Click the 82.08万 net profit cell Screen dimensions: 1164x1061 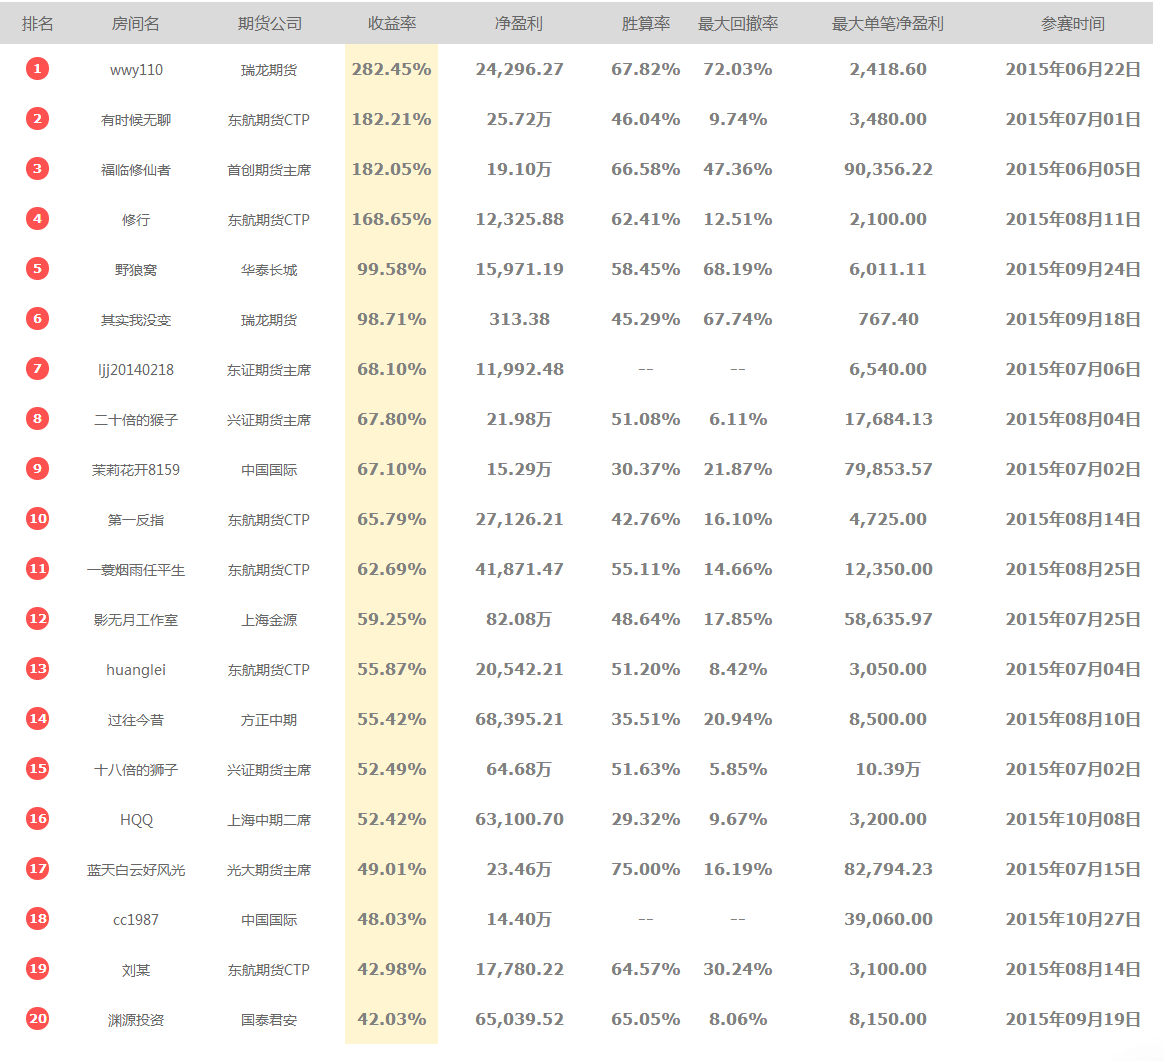coord(519,619)
